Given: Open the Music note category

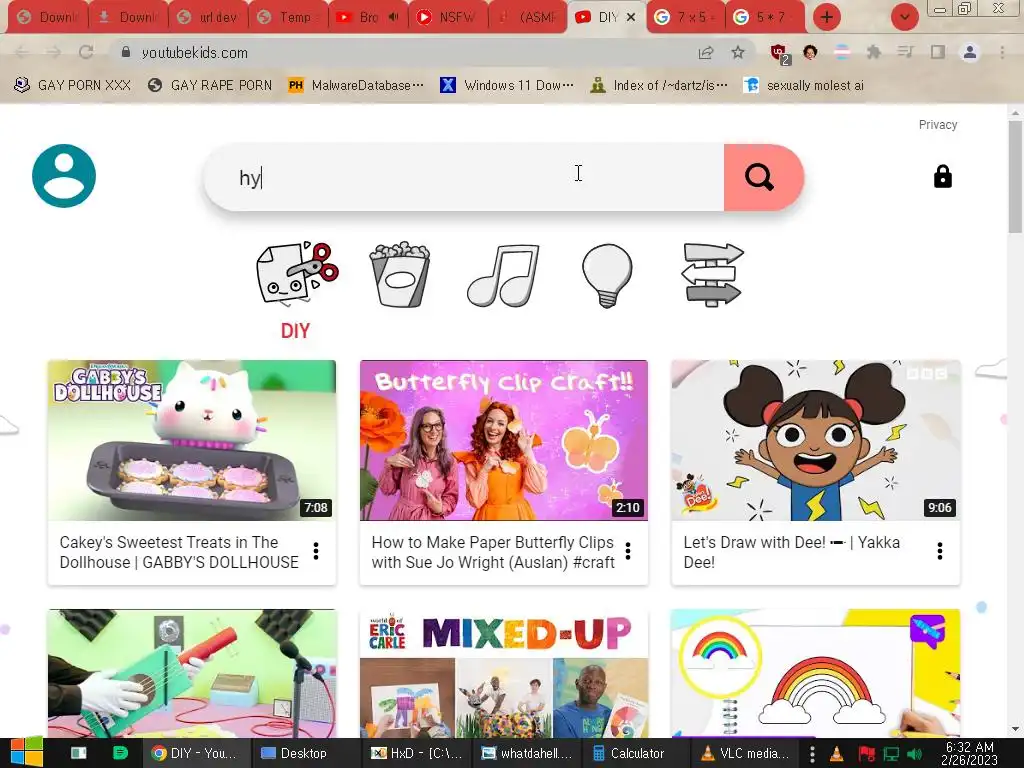Looking at the screenshot, I should pyautogui.click(x=504, y=275).
